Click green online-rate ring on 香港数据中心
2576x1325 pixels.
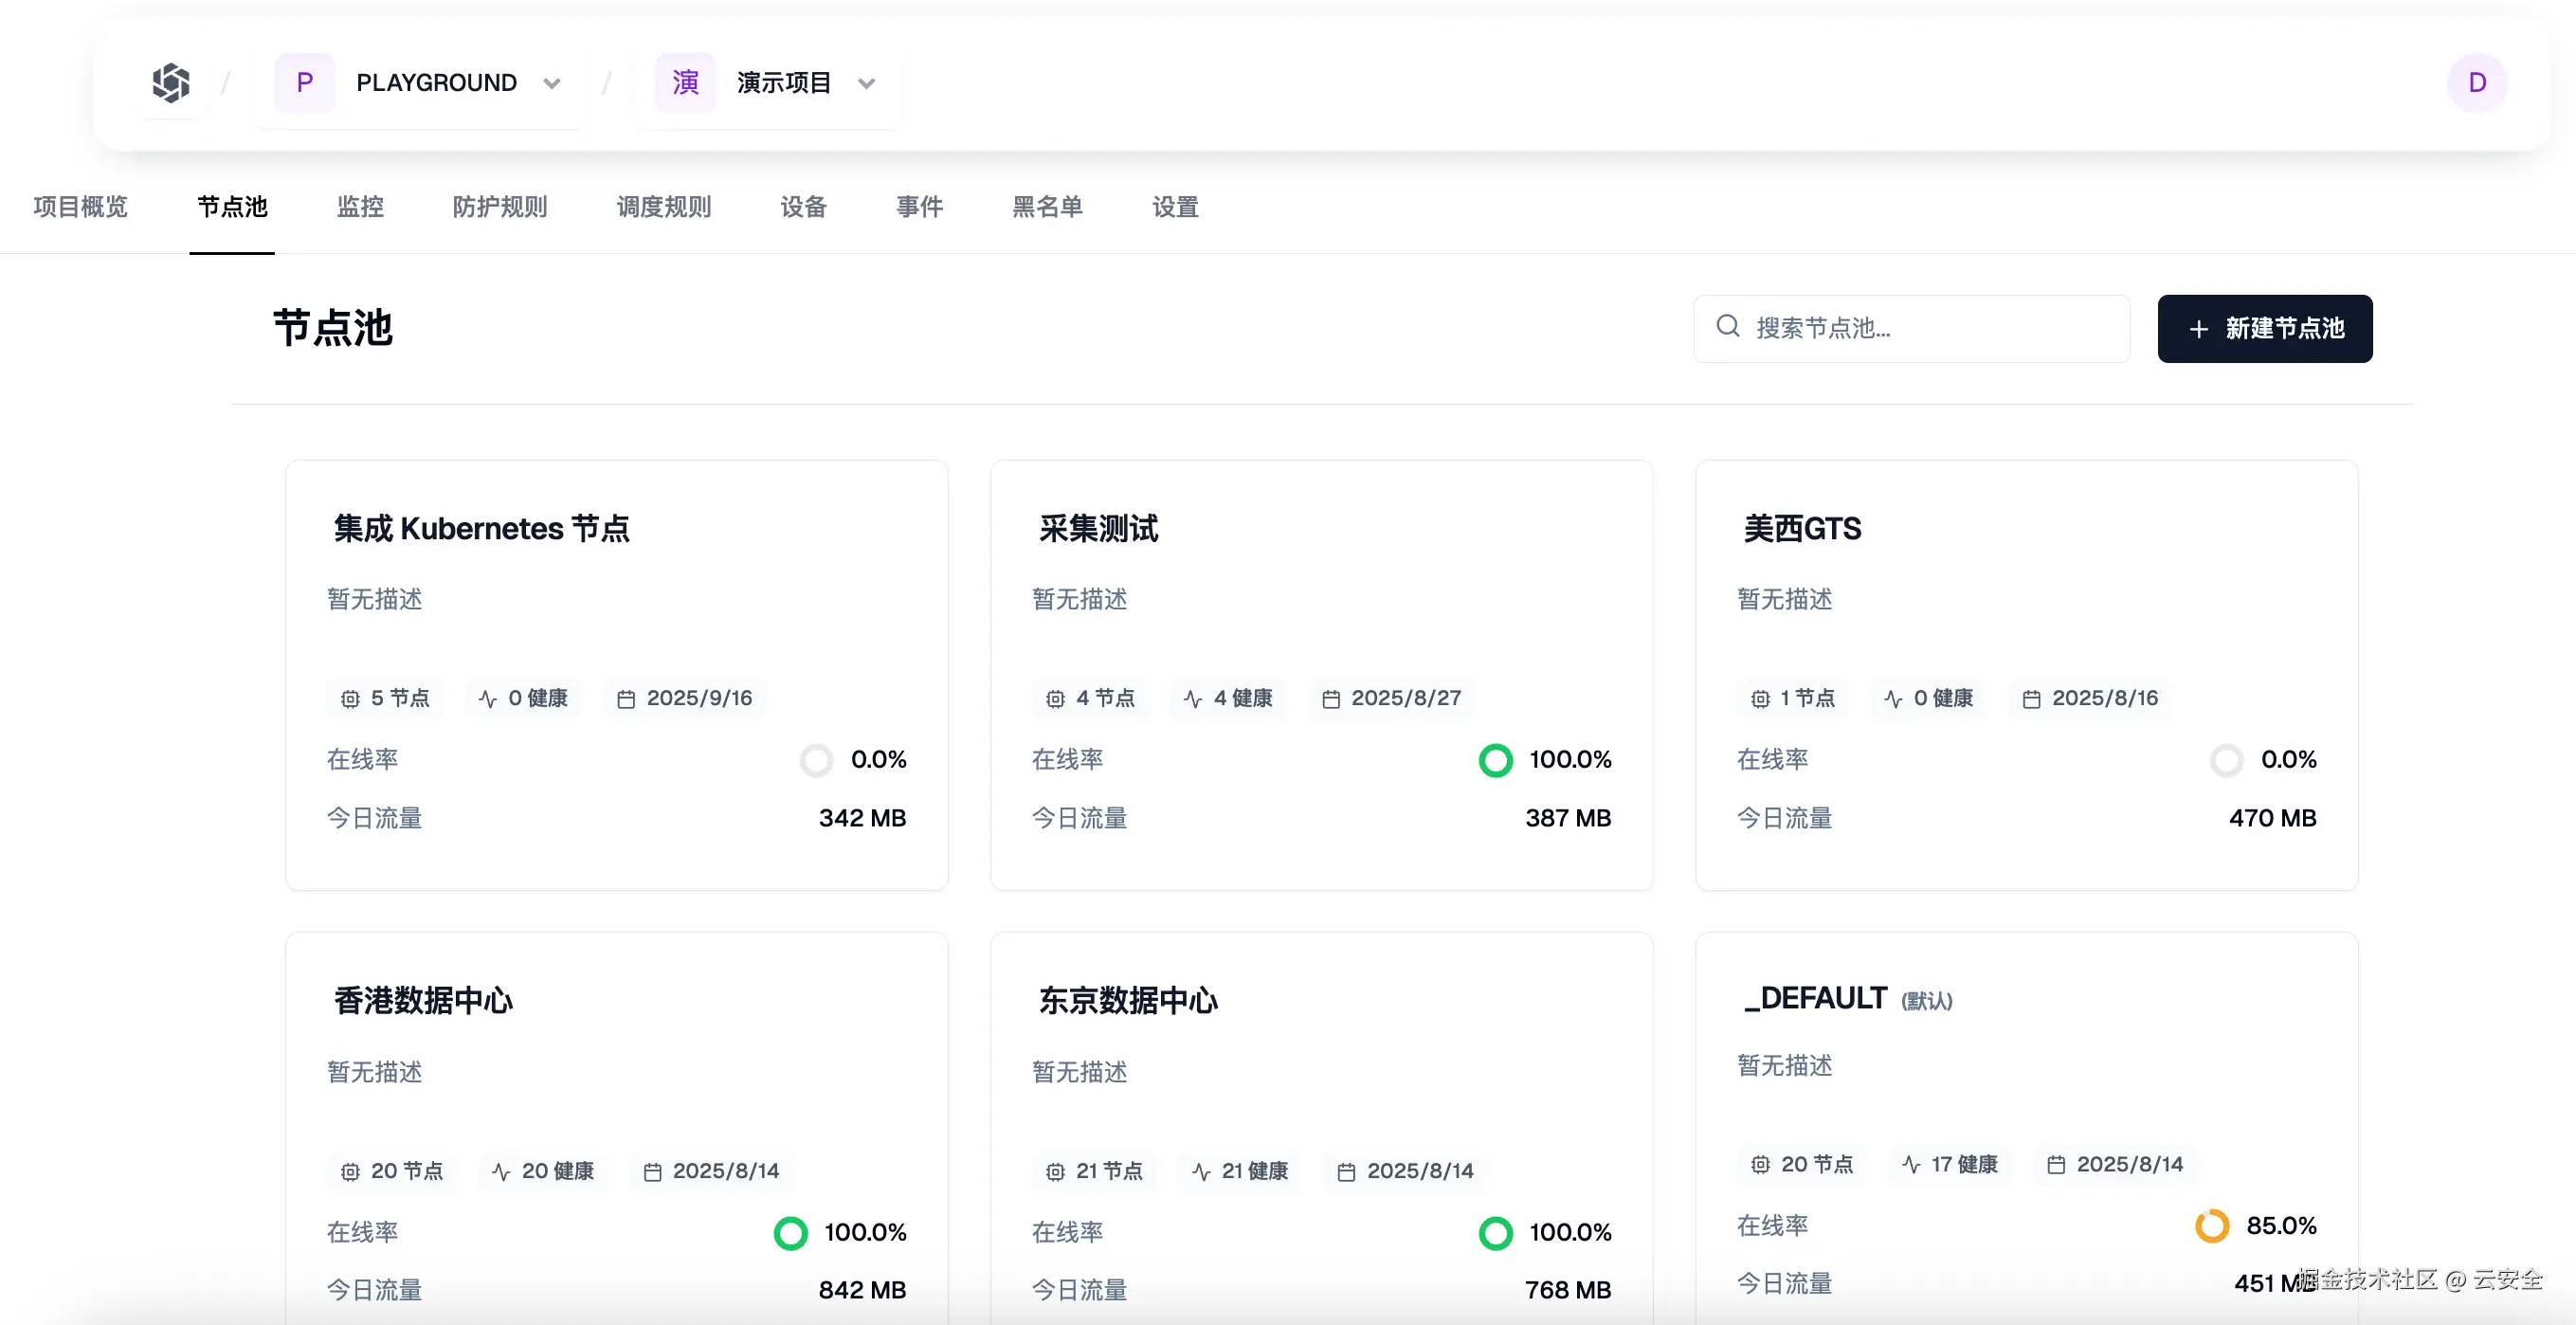click(790, 1233)
